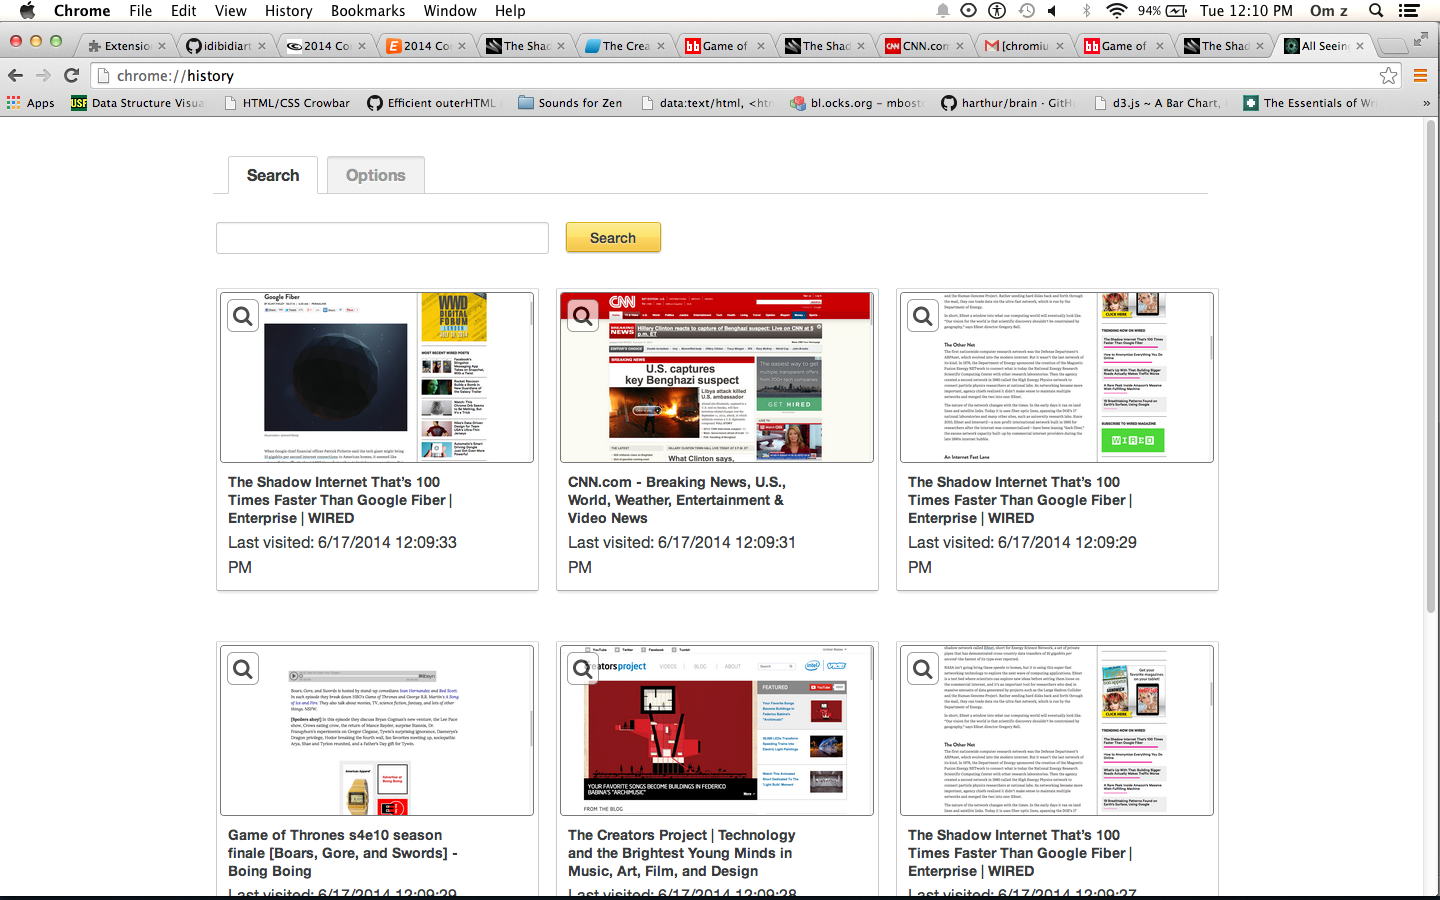Select the Search tab on the page

273,175
